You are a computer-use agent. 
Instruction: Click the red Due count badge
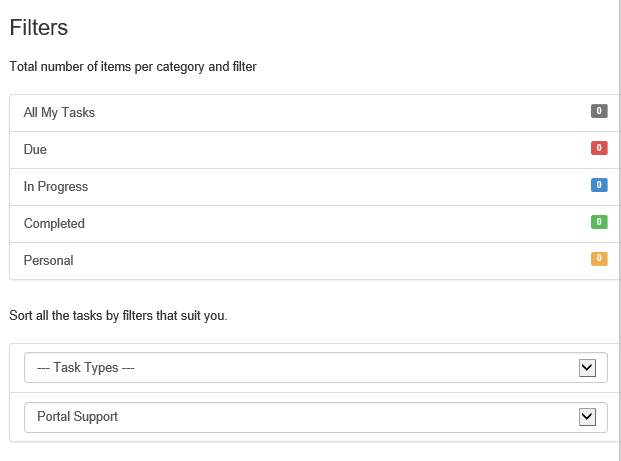point(599,148)
